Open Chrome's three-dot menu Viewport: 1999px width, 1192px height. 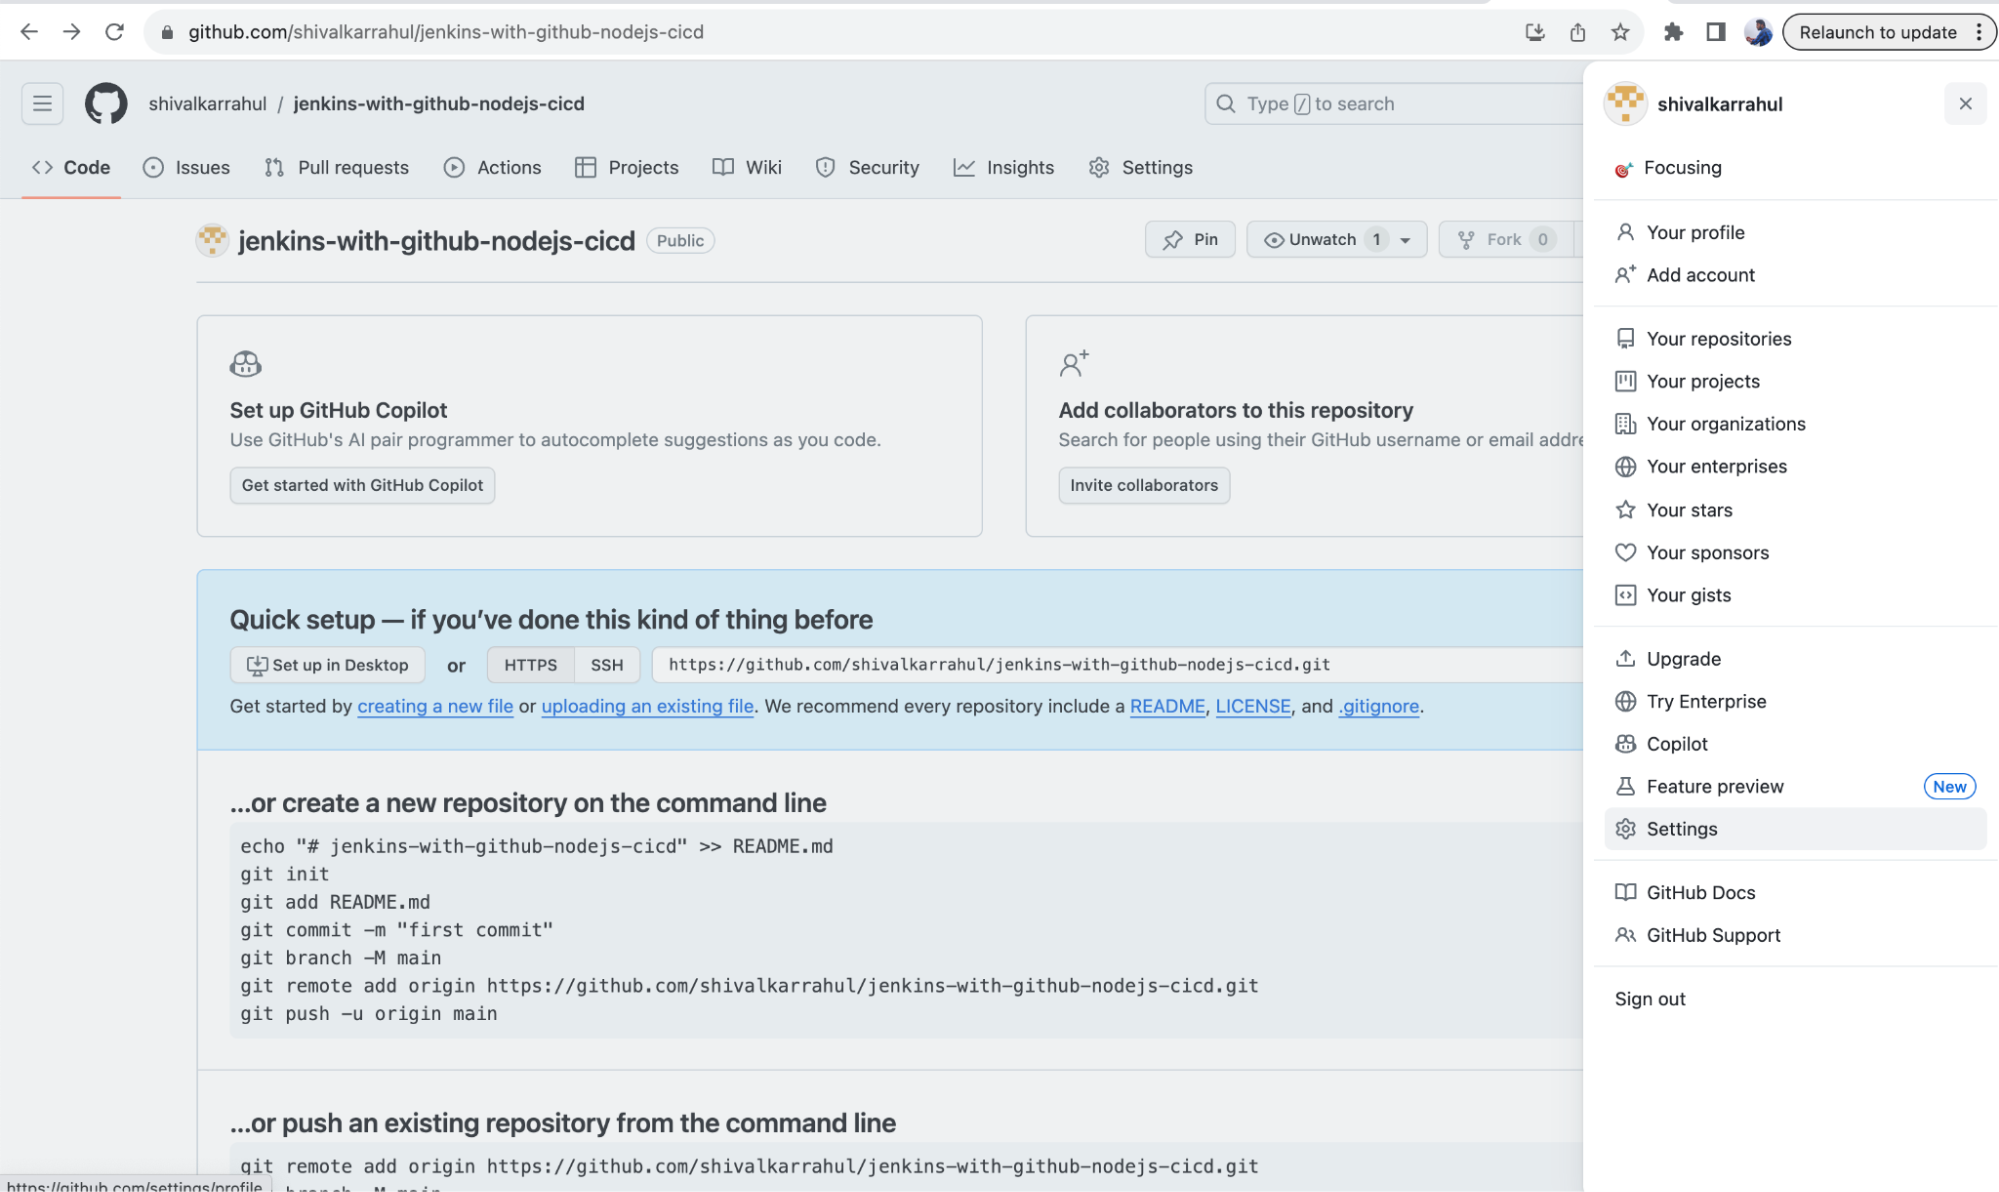(x=1978, y=31)
